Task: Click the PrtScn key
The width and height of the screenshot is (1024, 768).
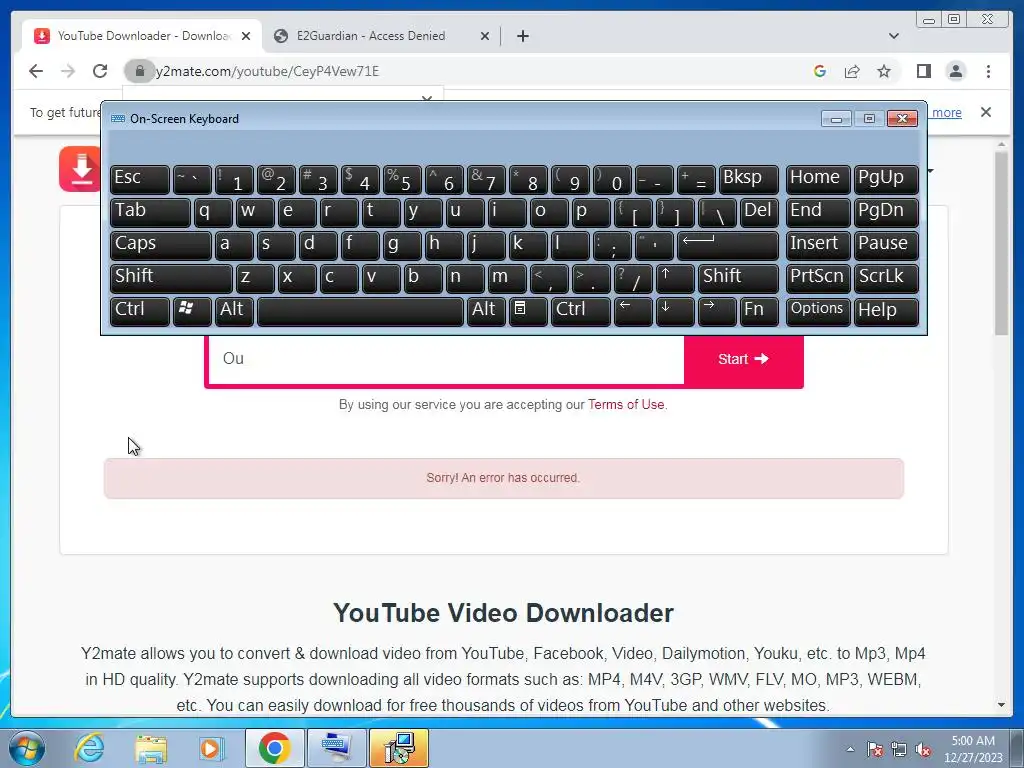Action: click(x=817, y=278)
